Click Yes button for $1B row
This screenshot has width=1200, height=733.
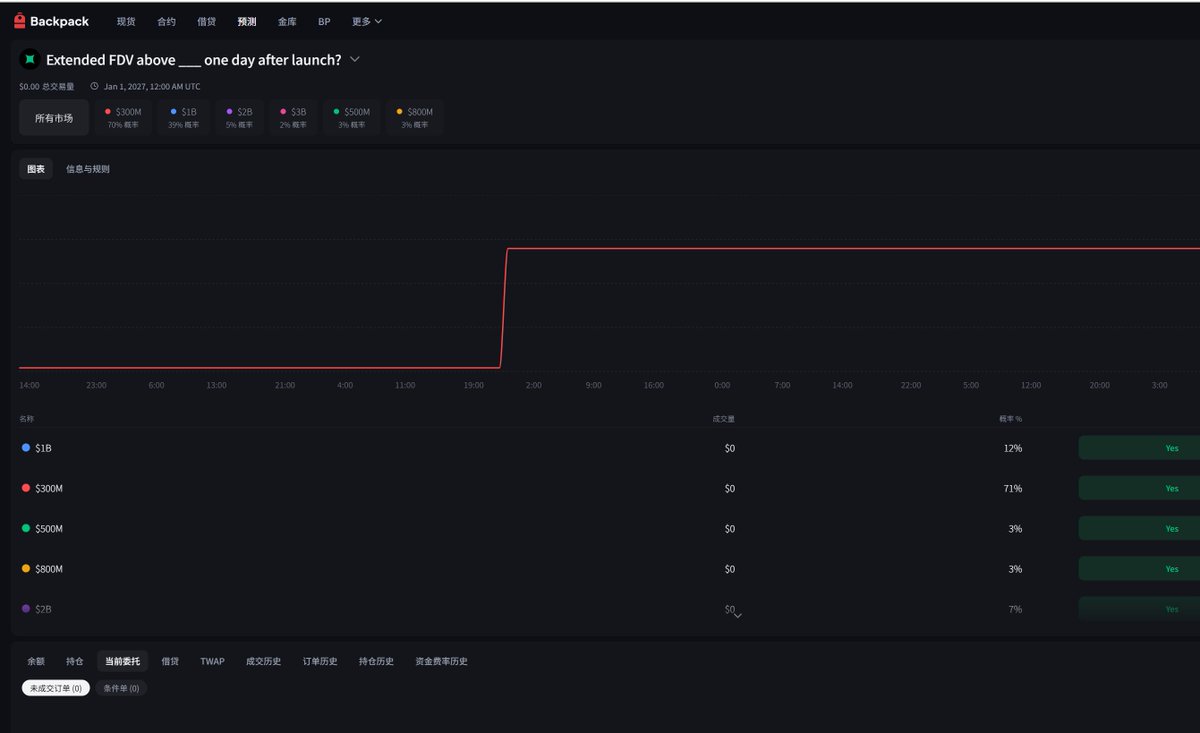tap(1139, 448)
